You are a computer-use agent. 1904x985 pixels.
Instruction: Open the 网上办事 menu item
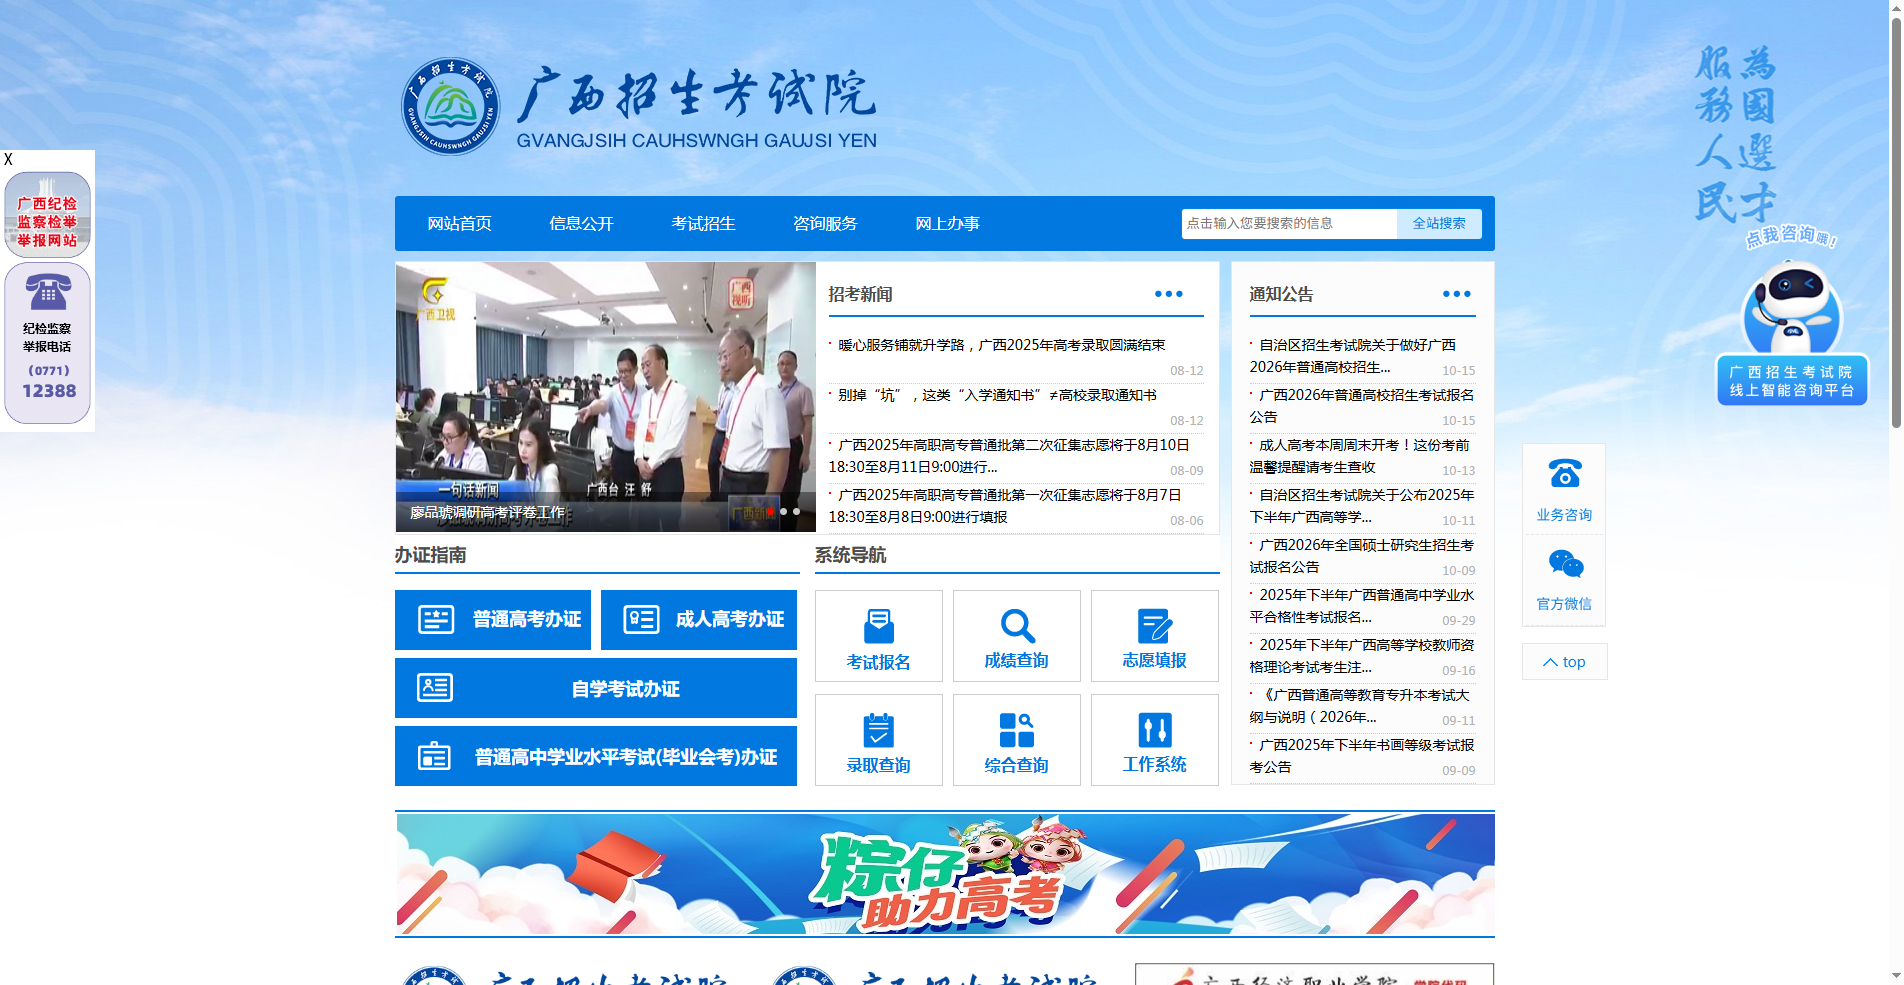coord(946,223)
